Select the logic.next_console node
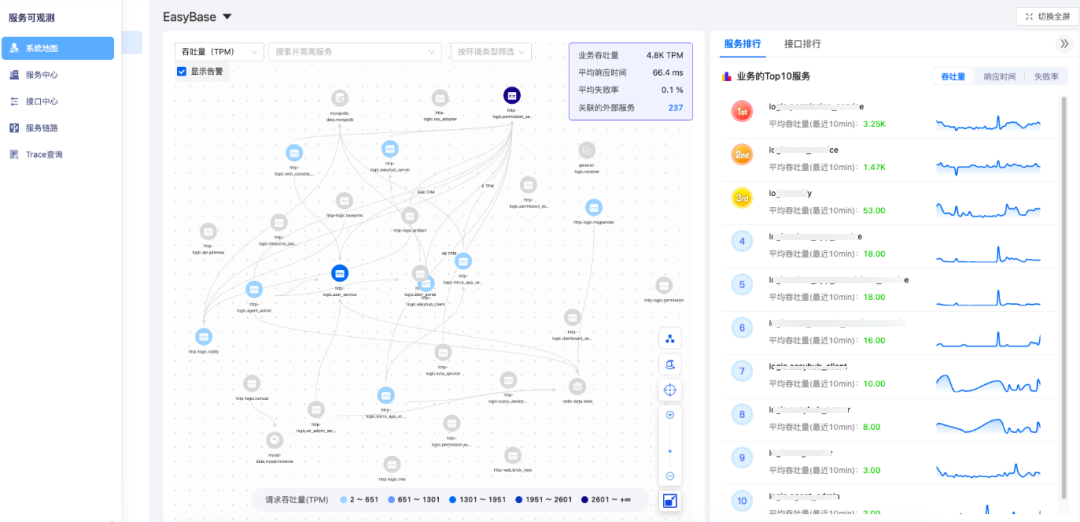 pyautogui.click(x=294, y=152)
